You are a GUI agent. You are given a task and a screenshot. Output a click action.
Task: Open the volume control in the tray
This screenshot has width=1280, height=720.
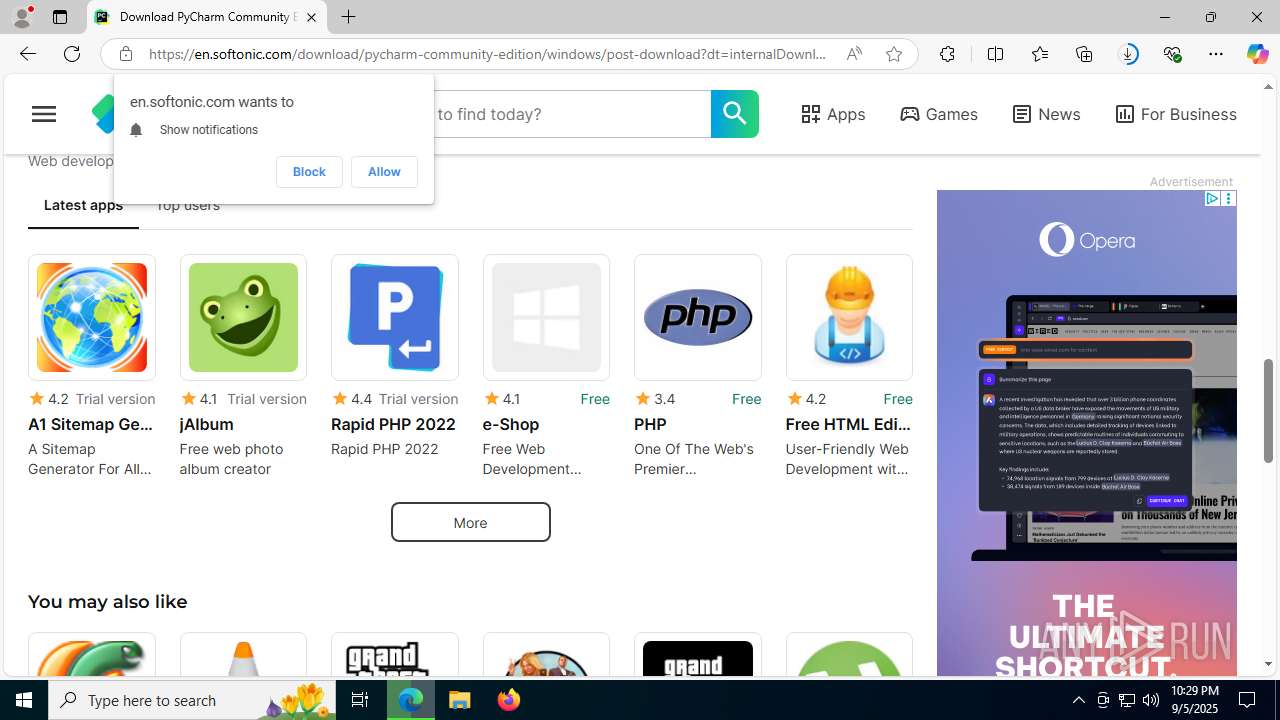[x=1150, y=700]
